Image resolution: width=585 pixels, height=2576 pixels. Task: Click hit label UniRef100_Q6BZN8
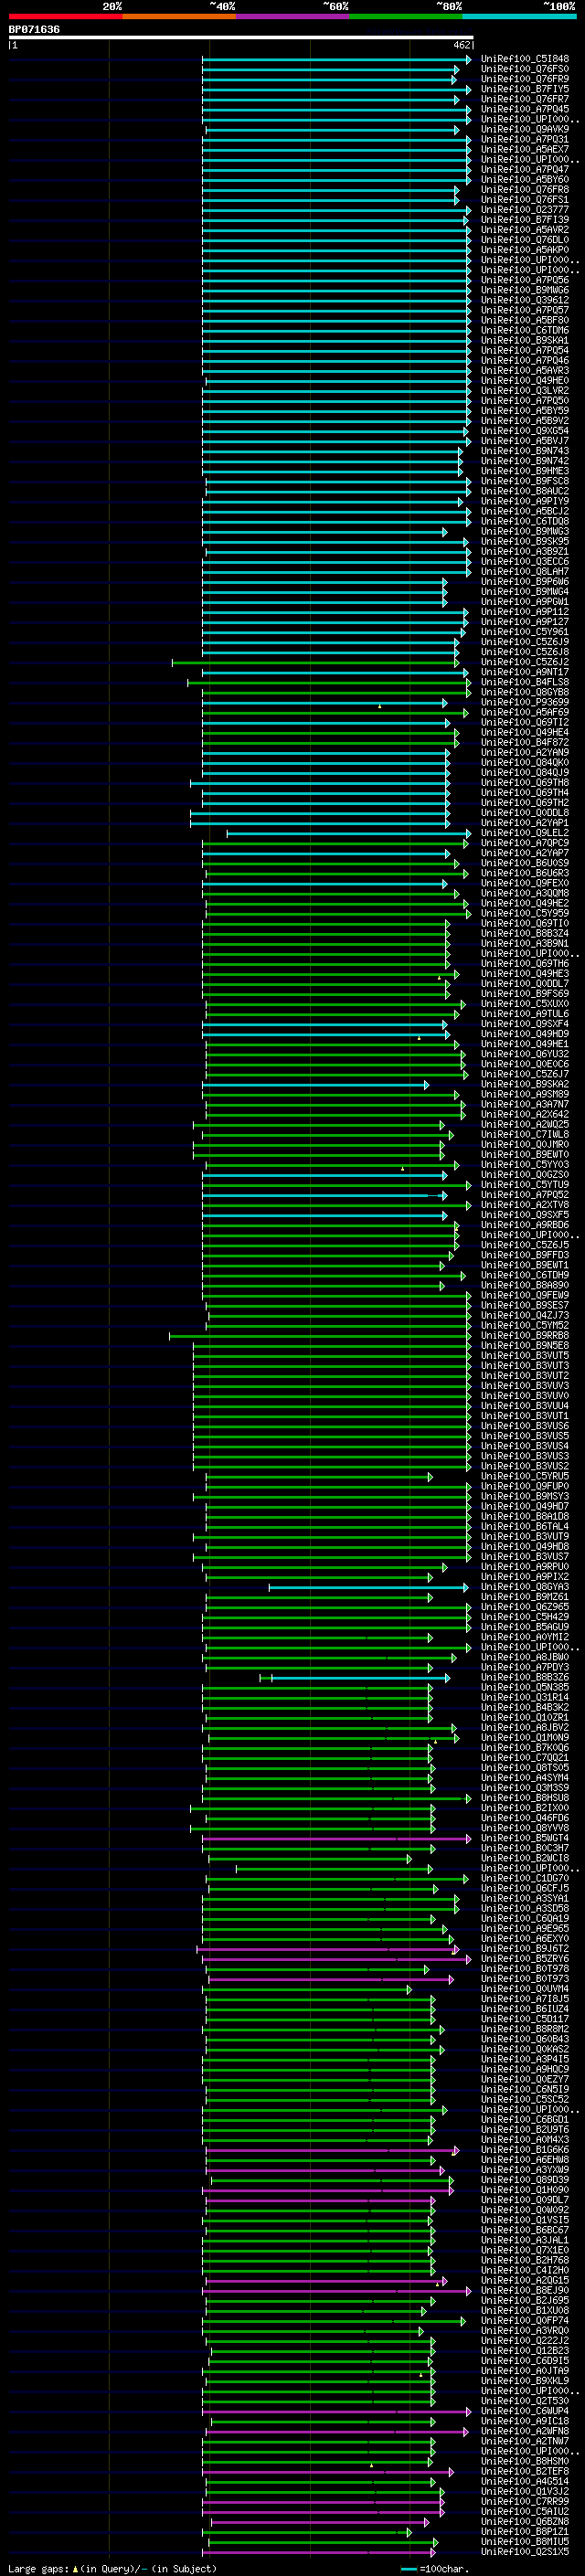point(525,2521)
